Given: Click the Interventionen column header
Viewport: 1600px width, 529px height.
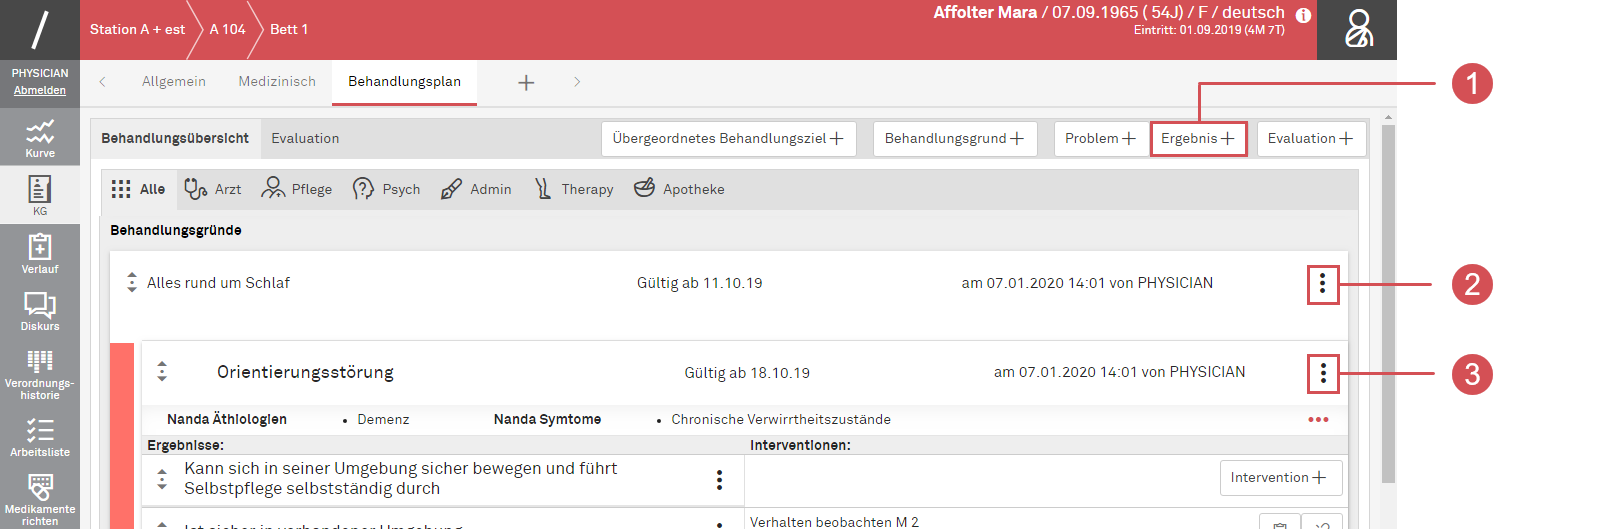Looking at the screenshot, I should click(800, 445).
